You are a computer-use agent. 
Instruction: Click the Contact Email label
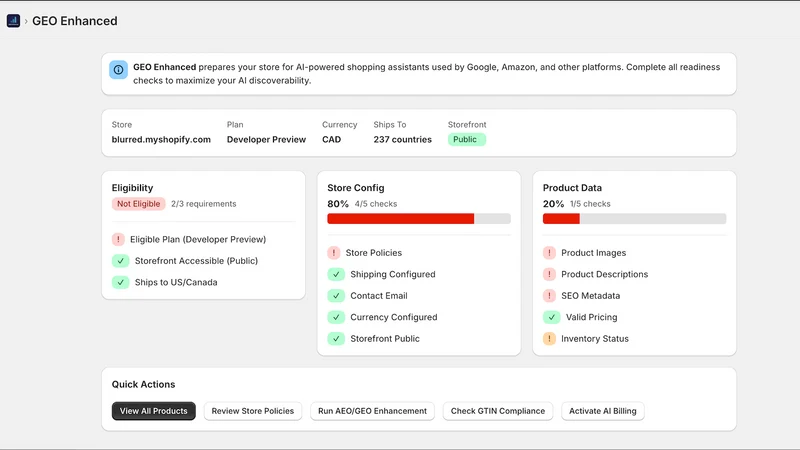point(379,295)
